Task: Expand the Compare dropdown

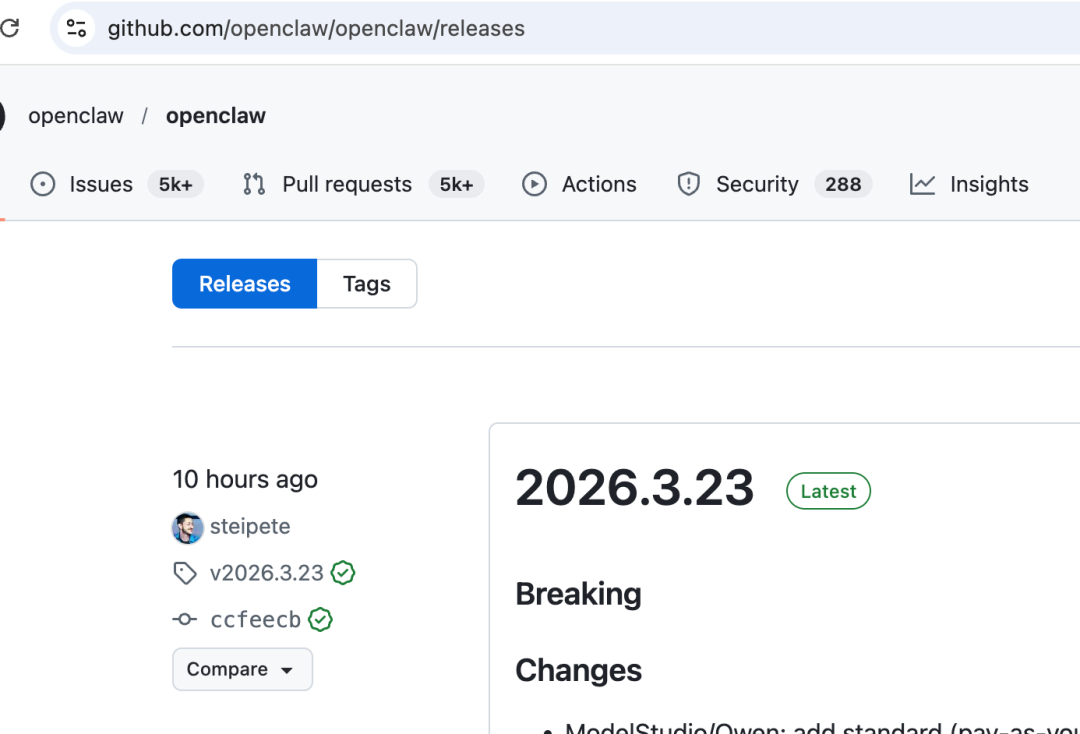Action: 242,669
